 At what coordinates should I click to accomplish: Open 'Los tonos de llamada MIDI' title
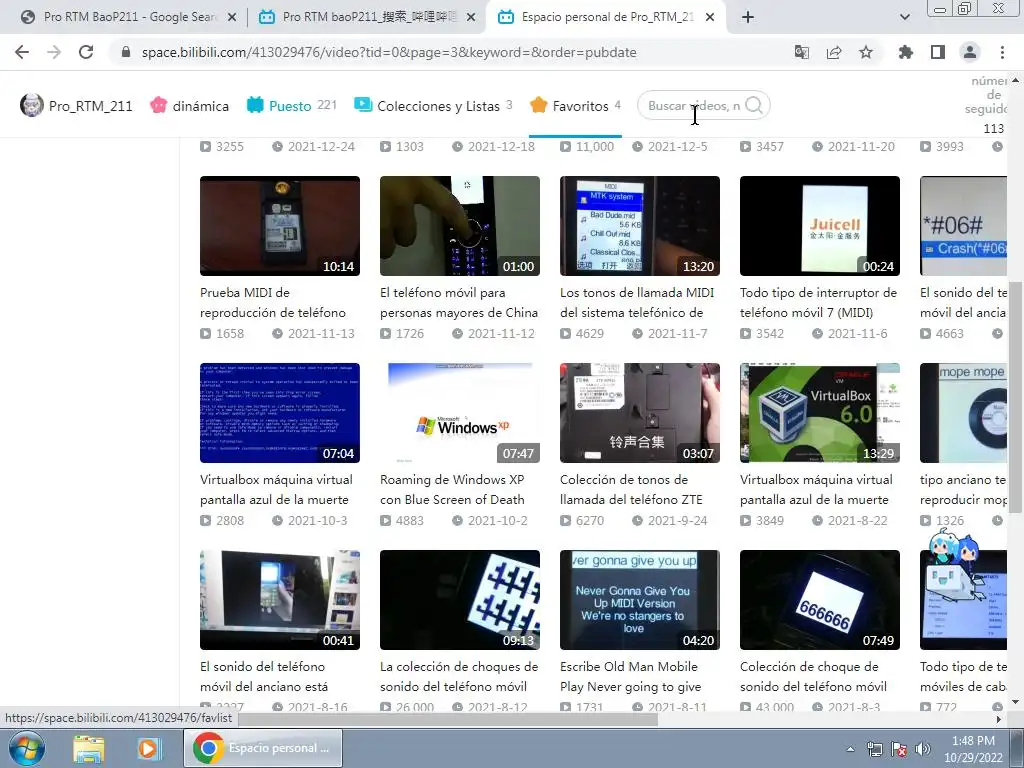coord(637,302)
